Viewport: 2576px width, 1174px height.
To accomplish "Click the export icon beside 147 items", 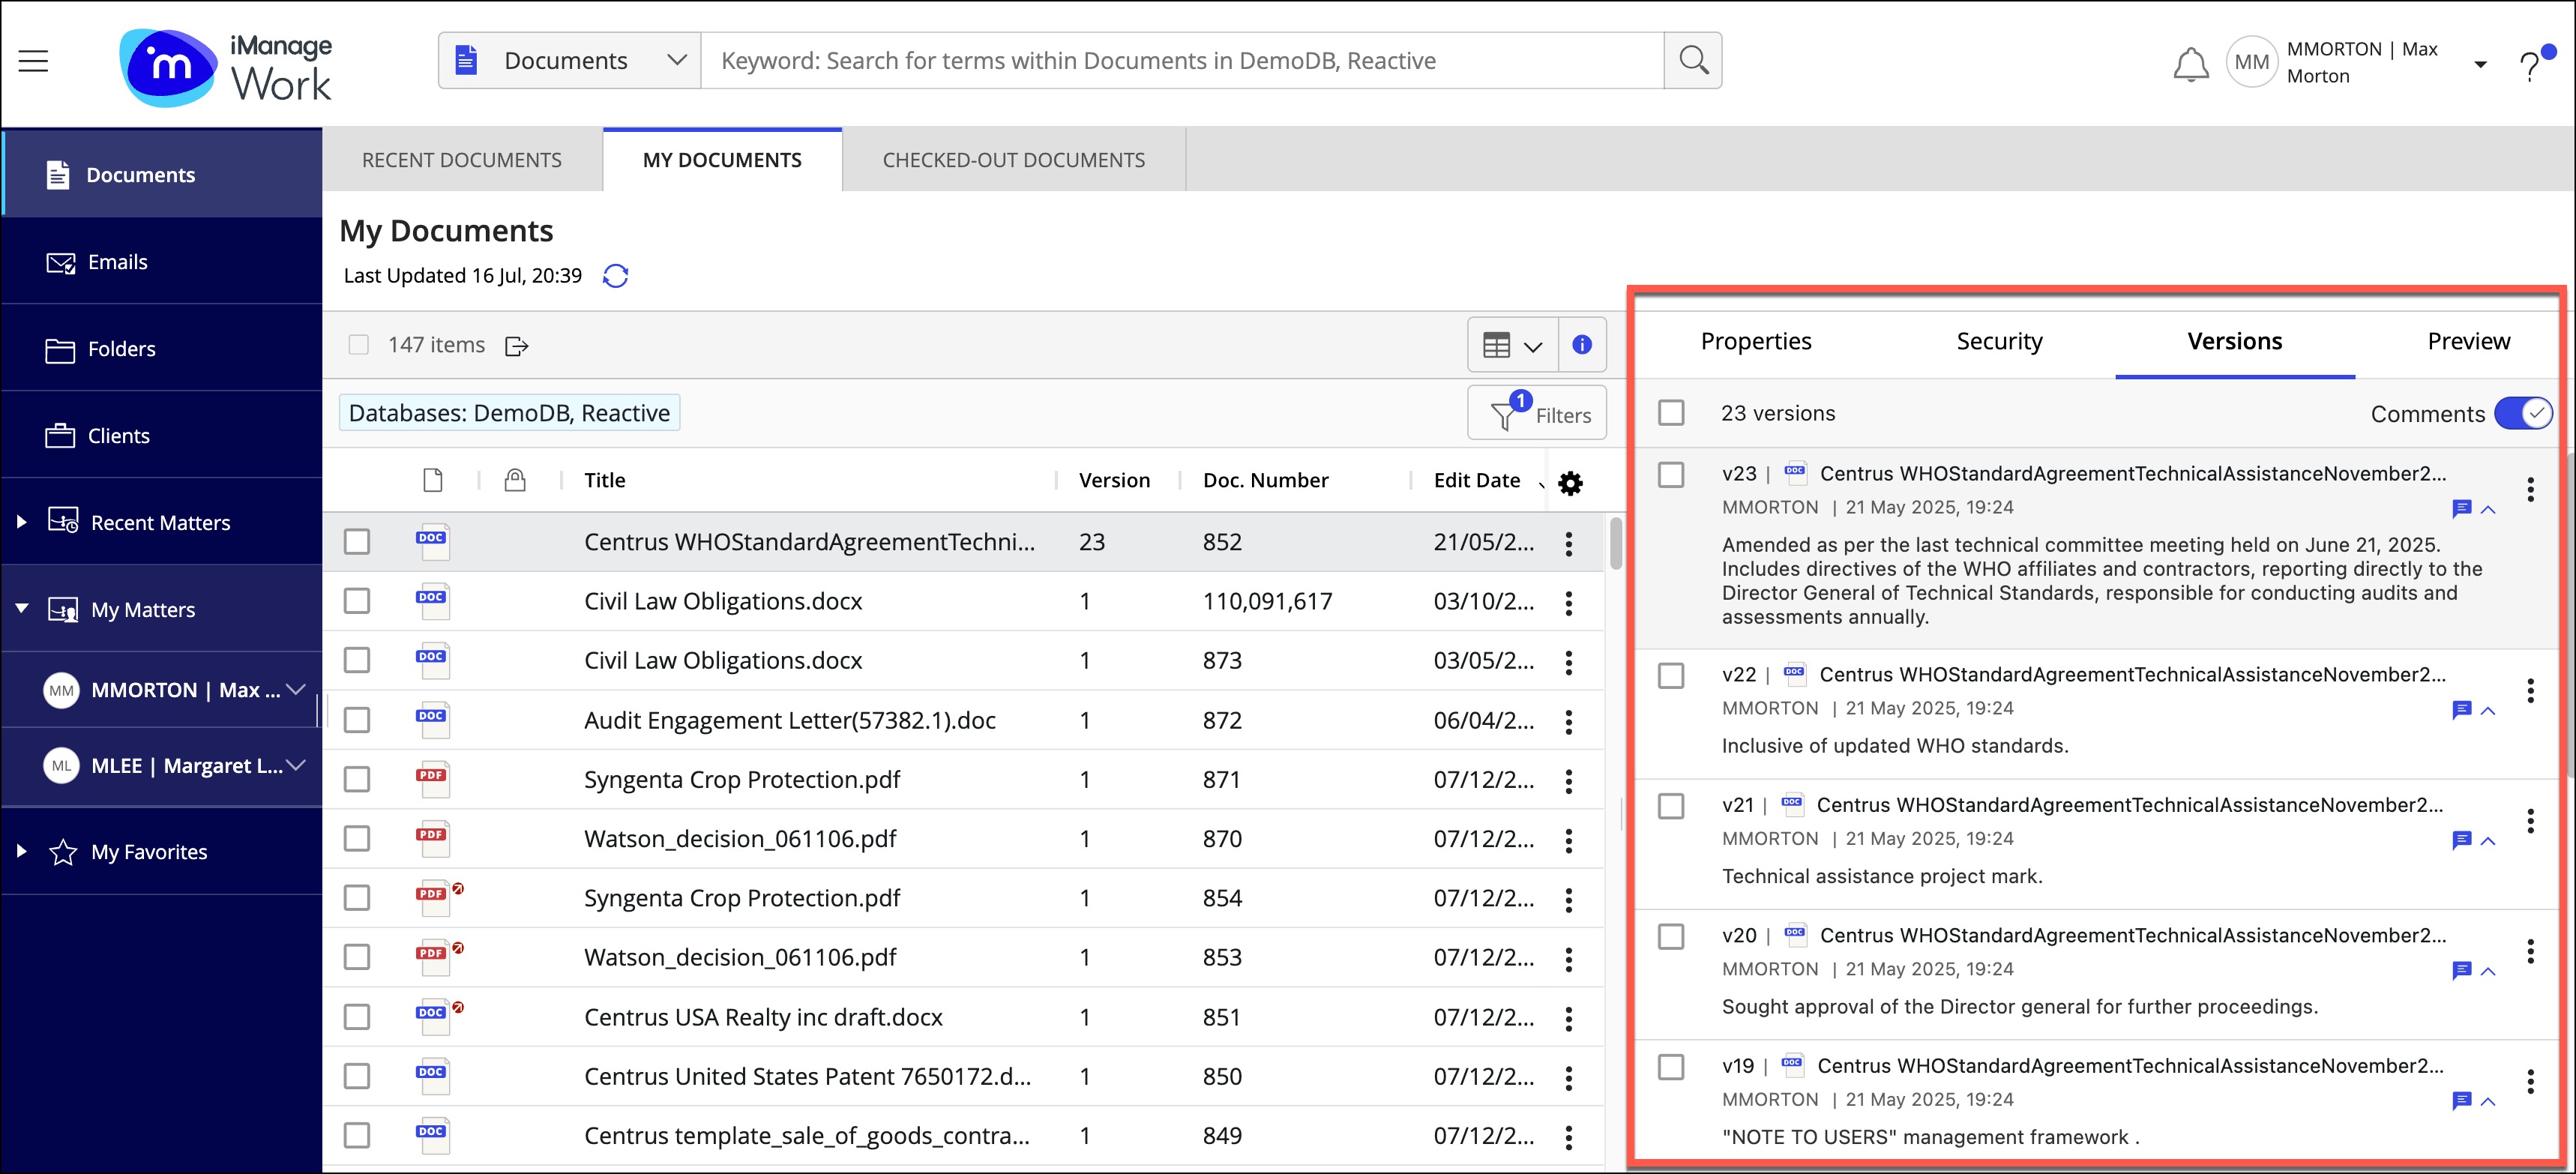I will click(517, 346).
